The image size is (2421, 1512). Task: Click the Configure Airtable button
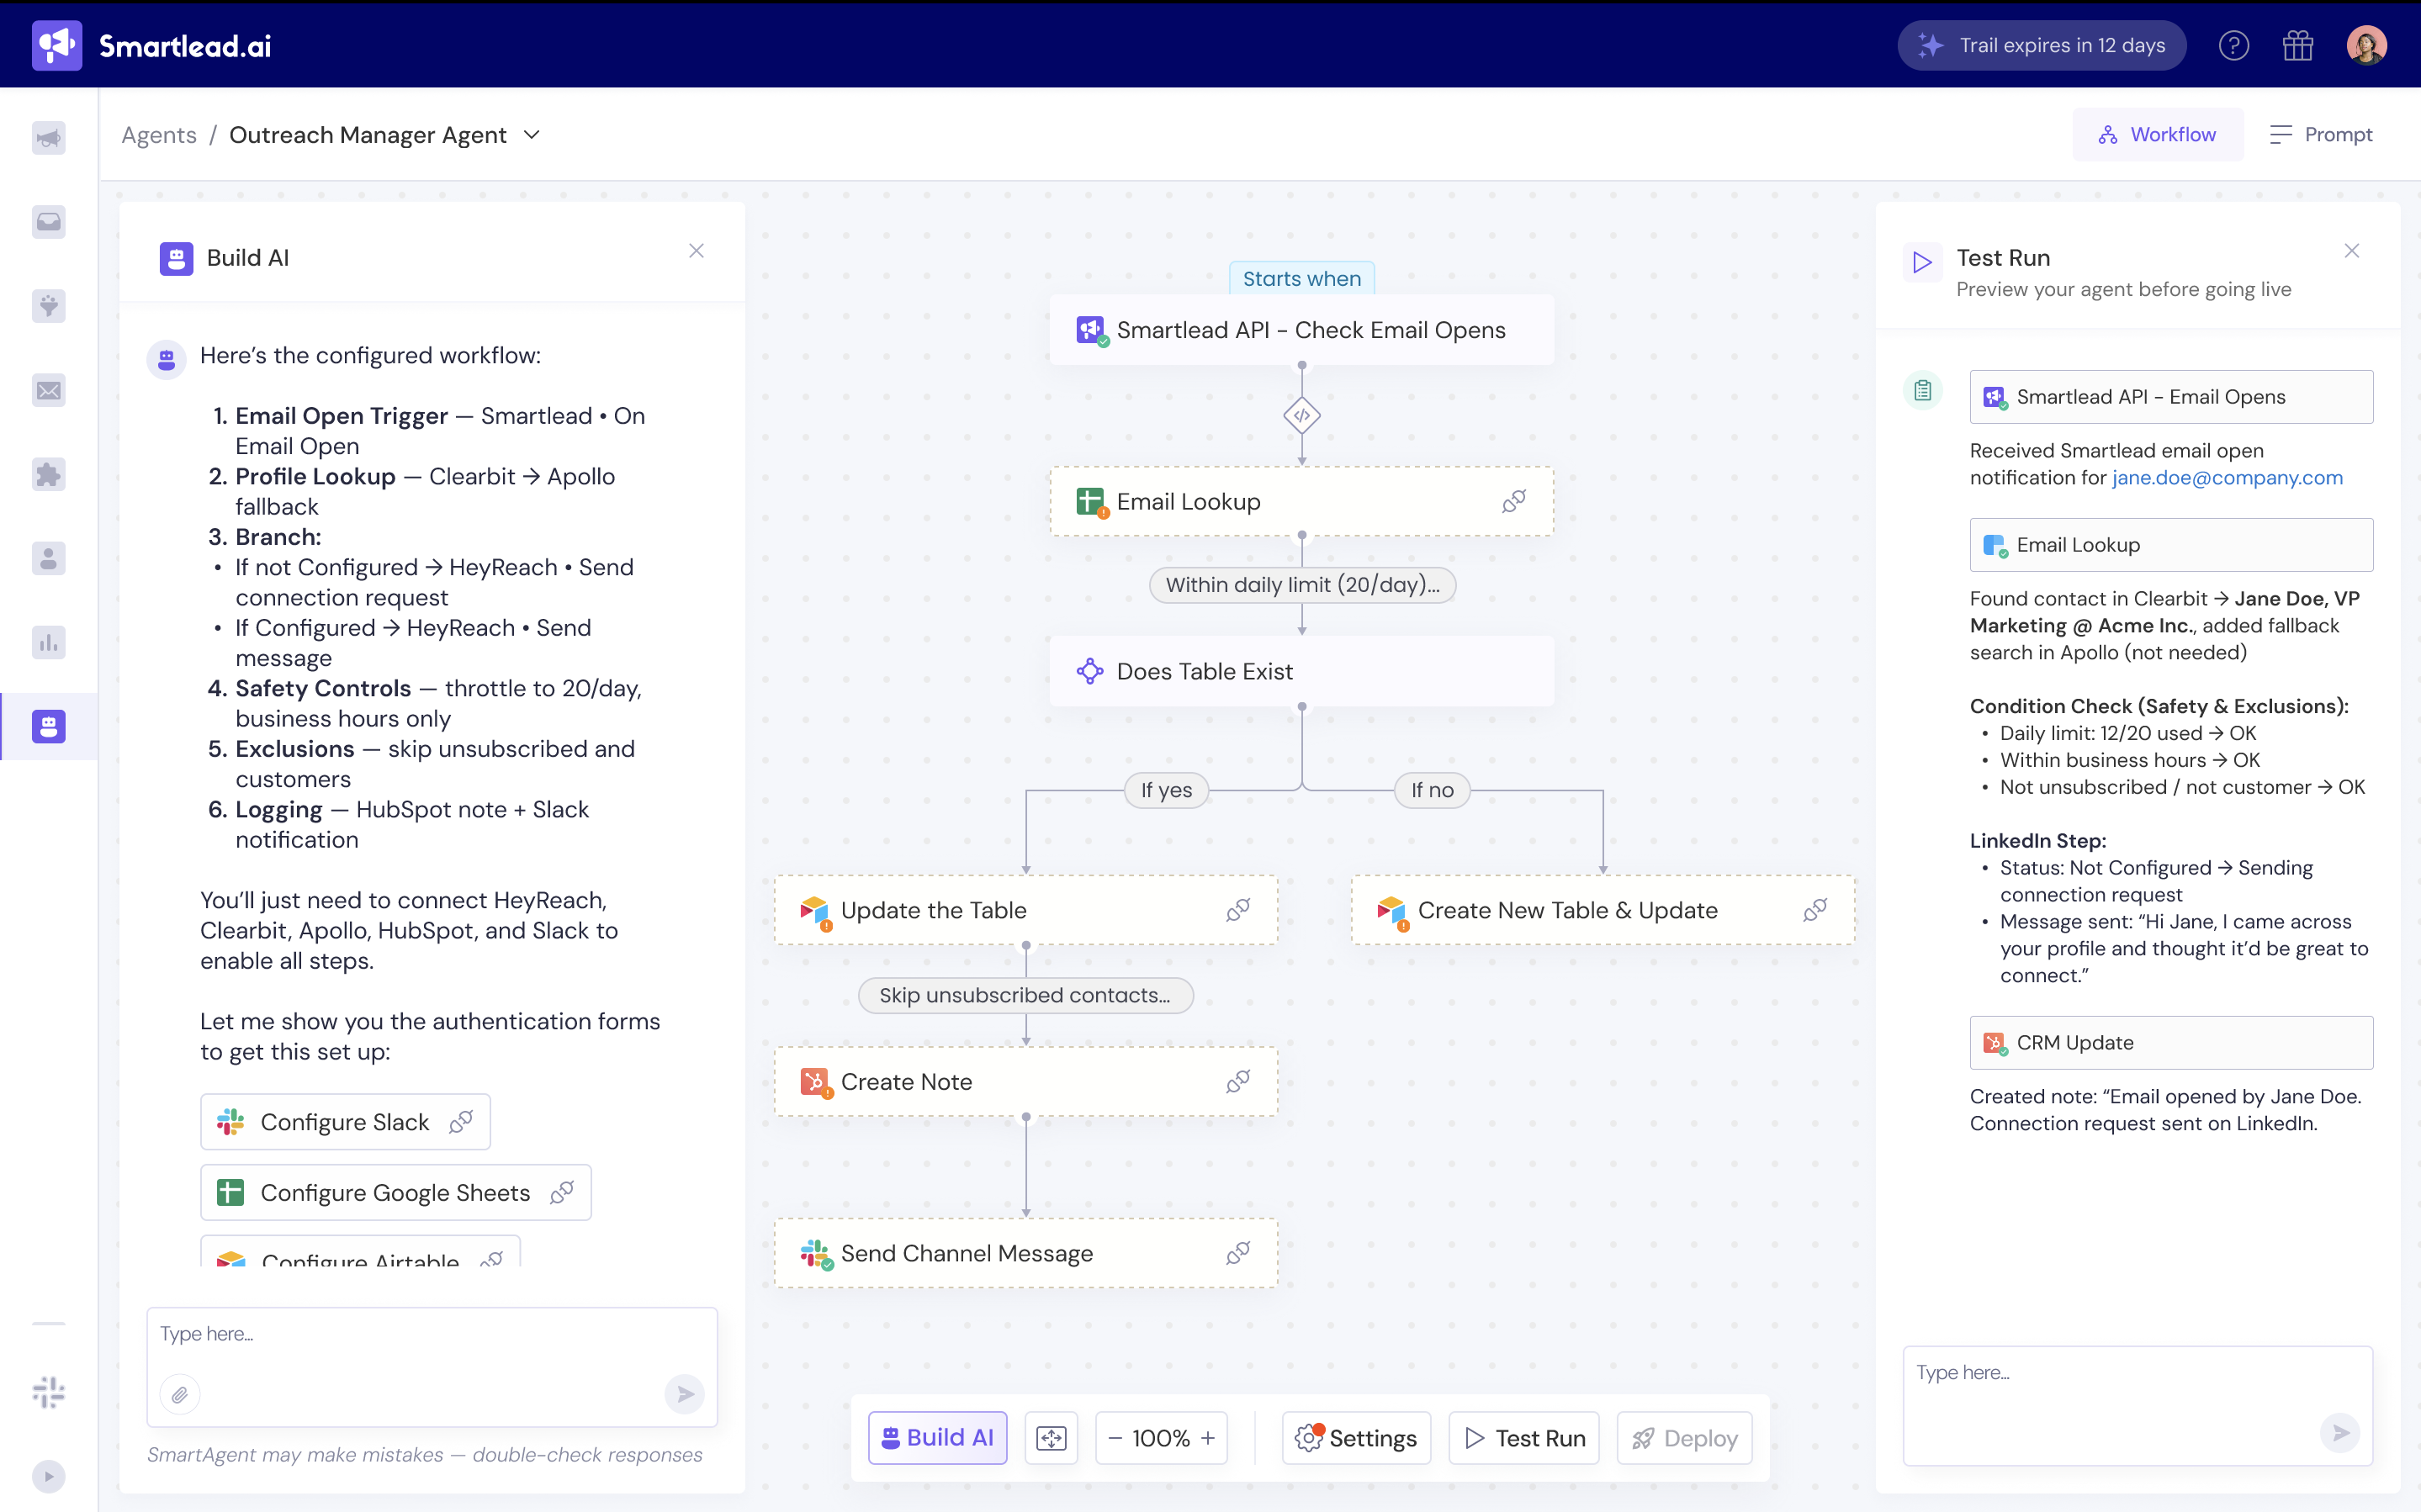pos(360,1252)
